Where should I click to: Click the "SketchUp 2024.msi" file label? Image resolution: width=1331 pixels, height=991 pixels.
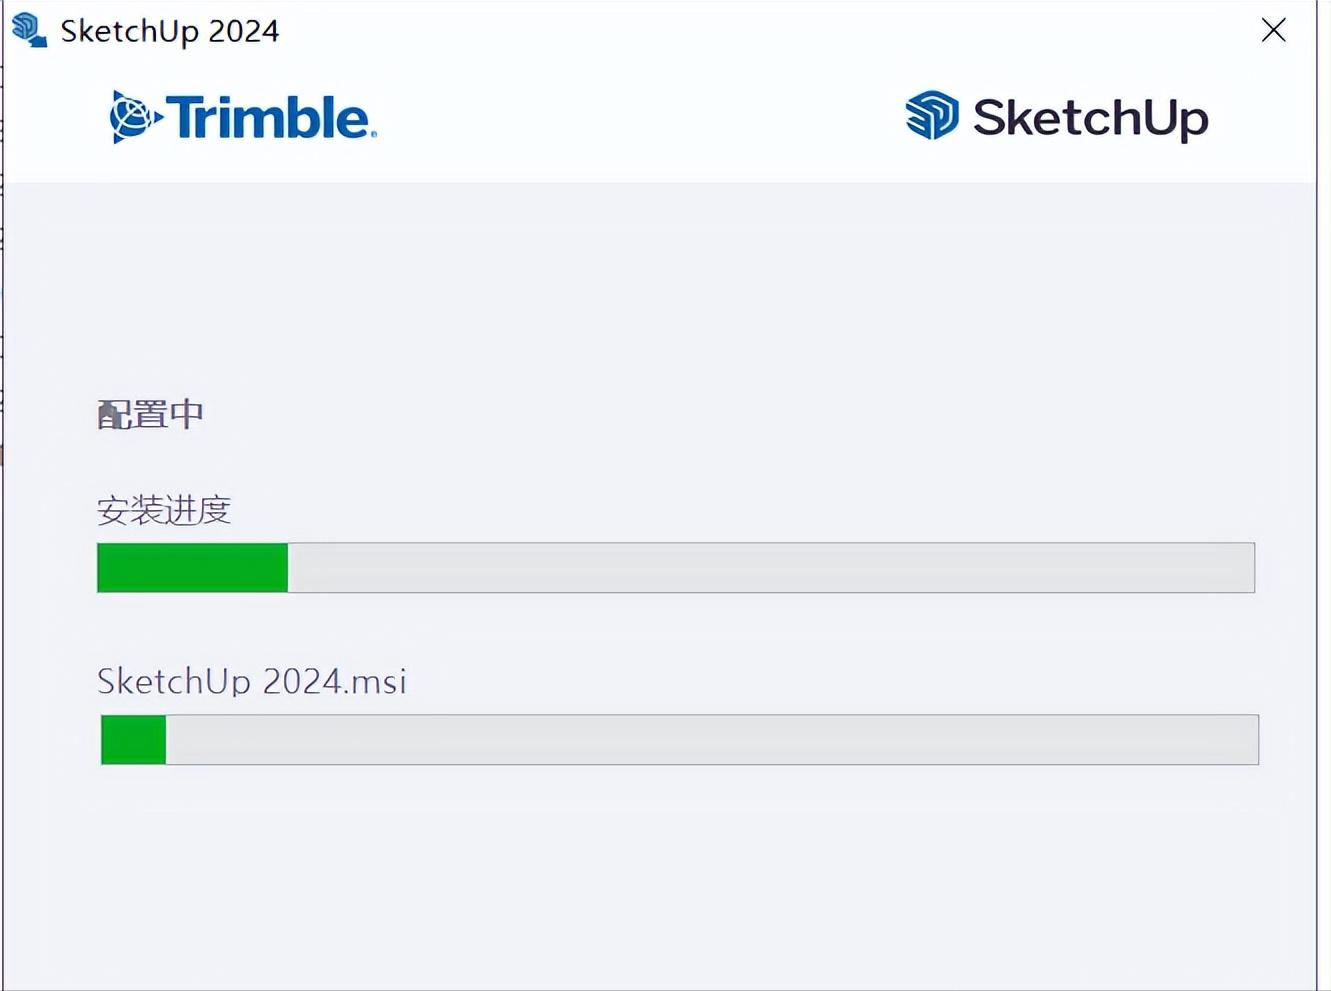pyautogui.click(x=252, y=681)
